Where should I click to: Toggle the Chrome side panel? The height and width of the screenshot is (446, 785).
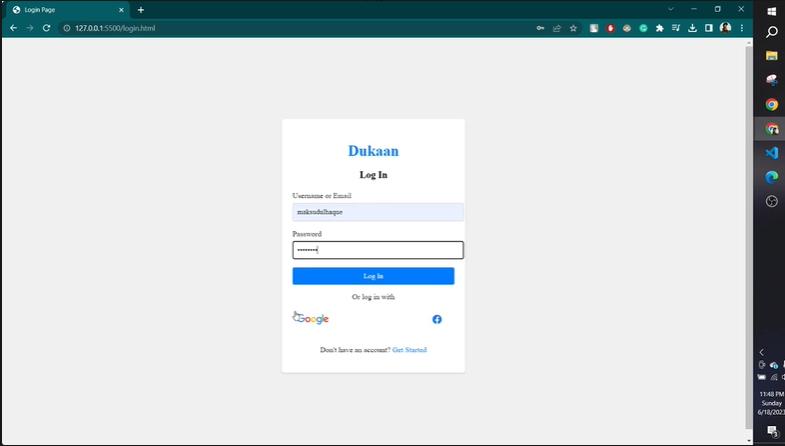pyautogui.click(x=709, y=28)
